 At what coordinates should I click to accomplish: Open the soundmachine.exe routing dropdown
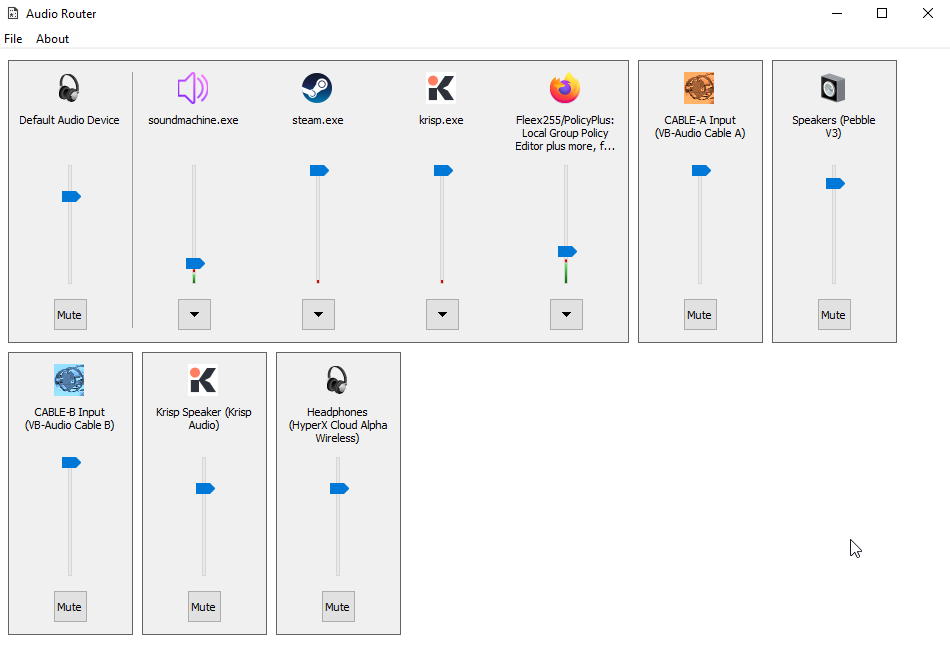(x=194, y=314)
